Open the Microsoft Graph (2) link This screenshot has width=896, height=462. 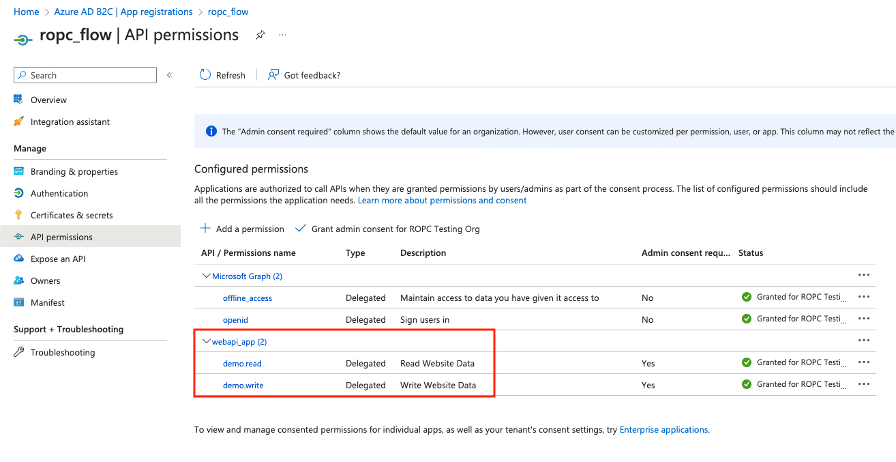point(247,276)
